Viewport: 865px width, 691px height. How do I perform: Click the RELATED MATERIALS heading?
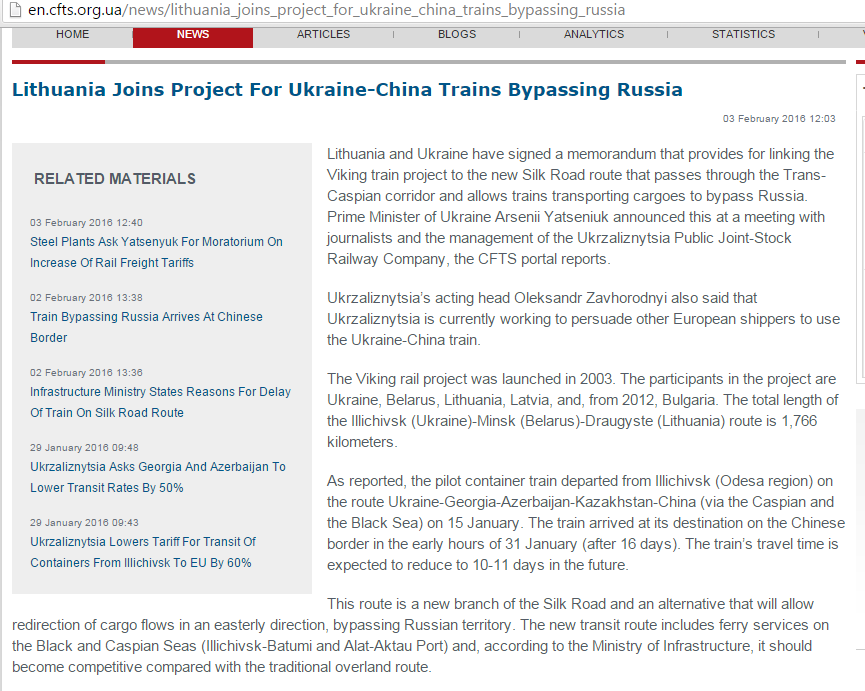[115, 179]
